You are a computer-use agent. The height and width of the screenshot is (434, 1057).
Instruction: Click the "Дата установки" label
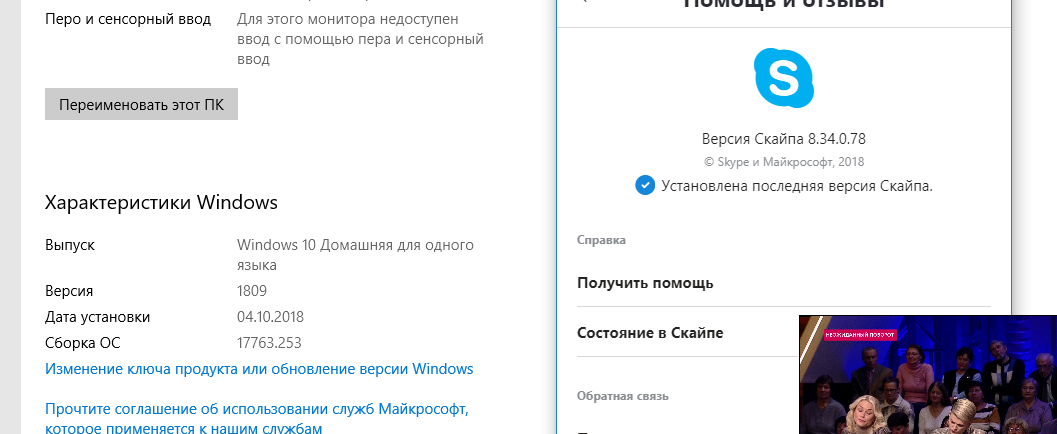pyautogui.click(x=98, y=317)
